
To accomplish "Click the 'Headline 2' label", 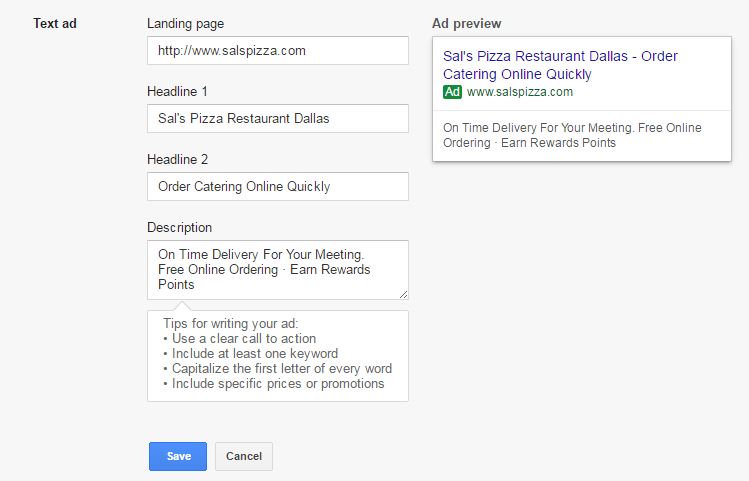I will 177,159.
